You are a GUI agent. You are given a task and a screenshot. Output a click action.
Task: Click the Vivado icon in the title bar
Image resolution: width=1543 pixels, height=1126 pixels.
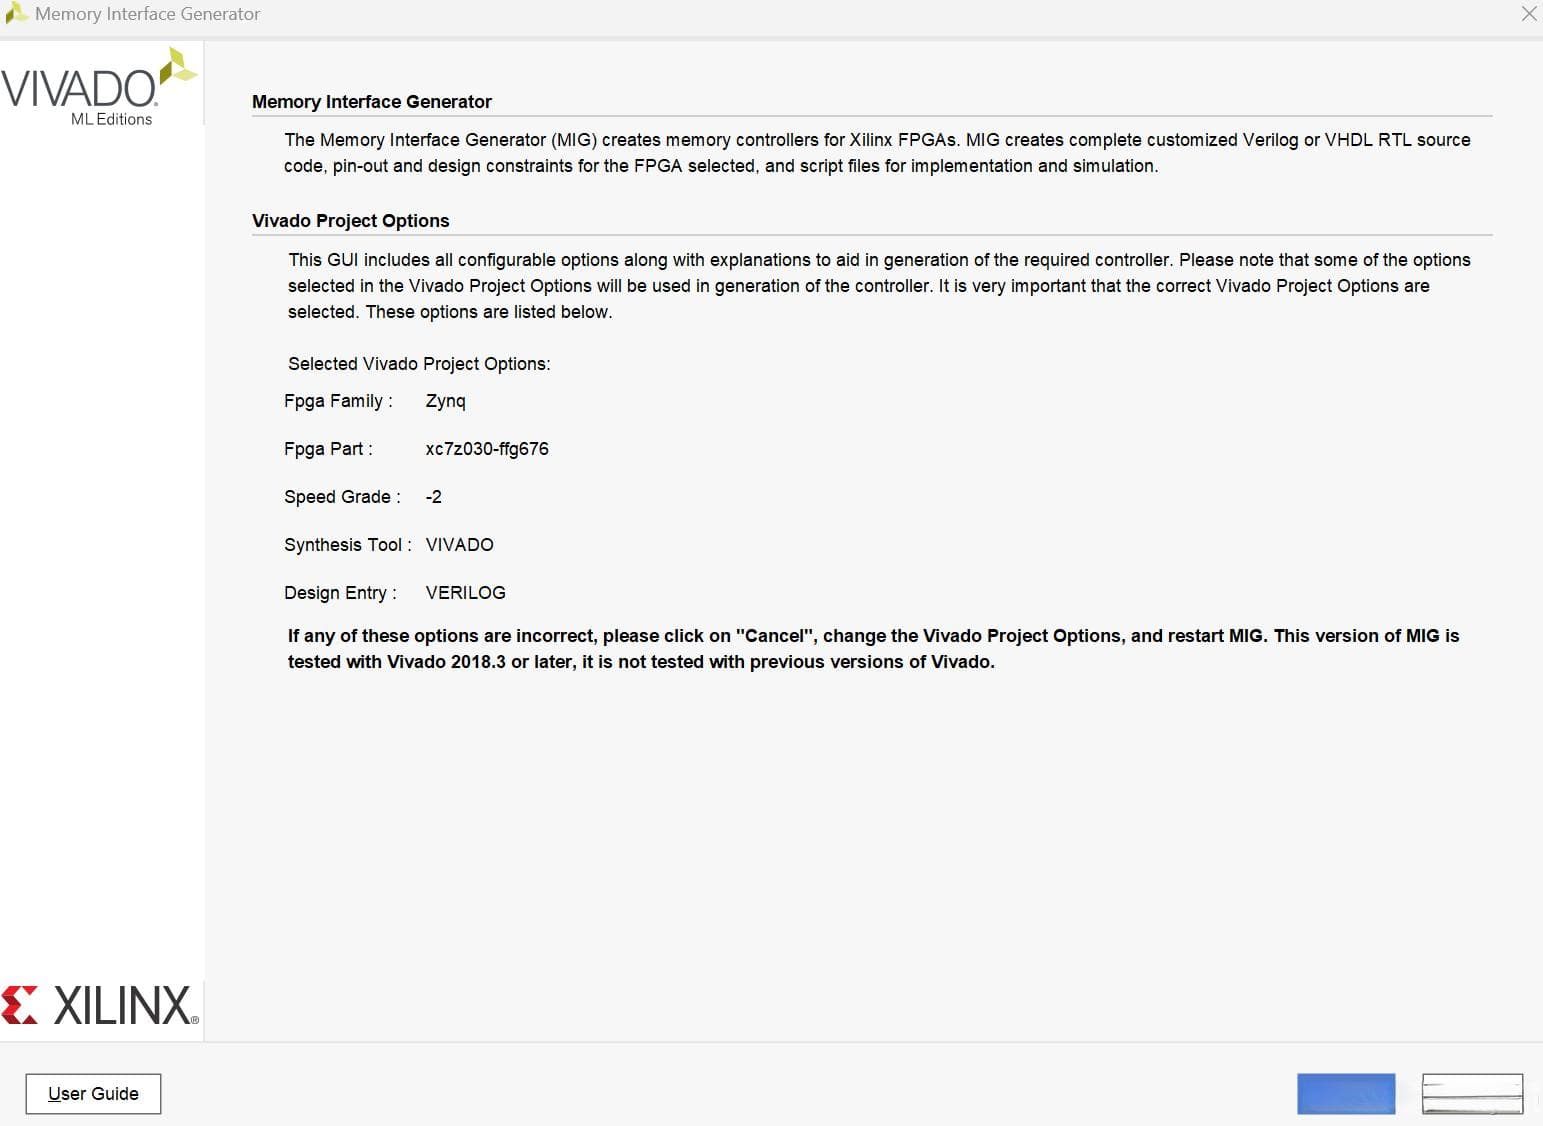[16, 14]
